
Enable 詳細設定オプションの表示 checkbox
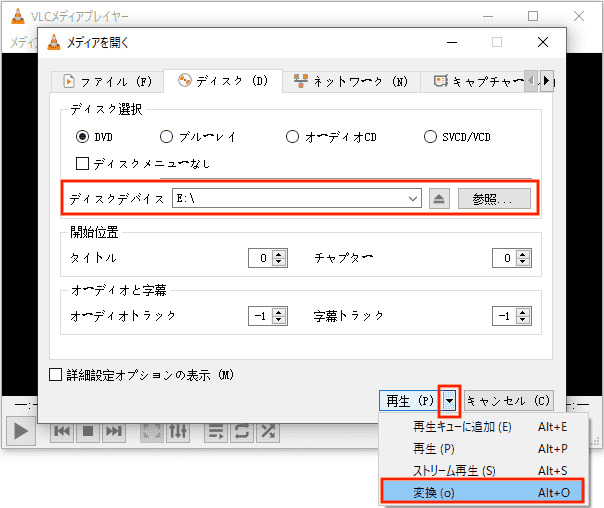[x=55, y=374]
